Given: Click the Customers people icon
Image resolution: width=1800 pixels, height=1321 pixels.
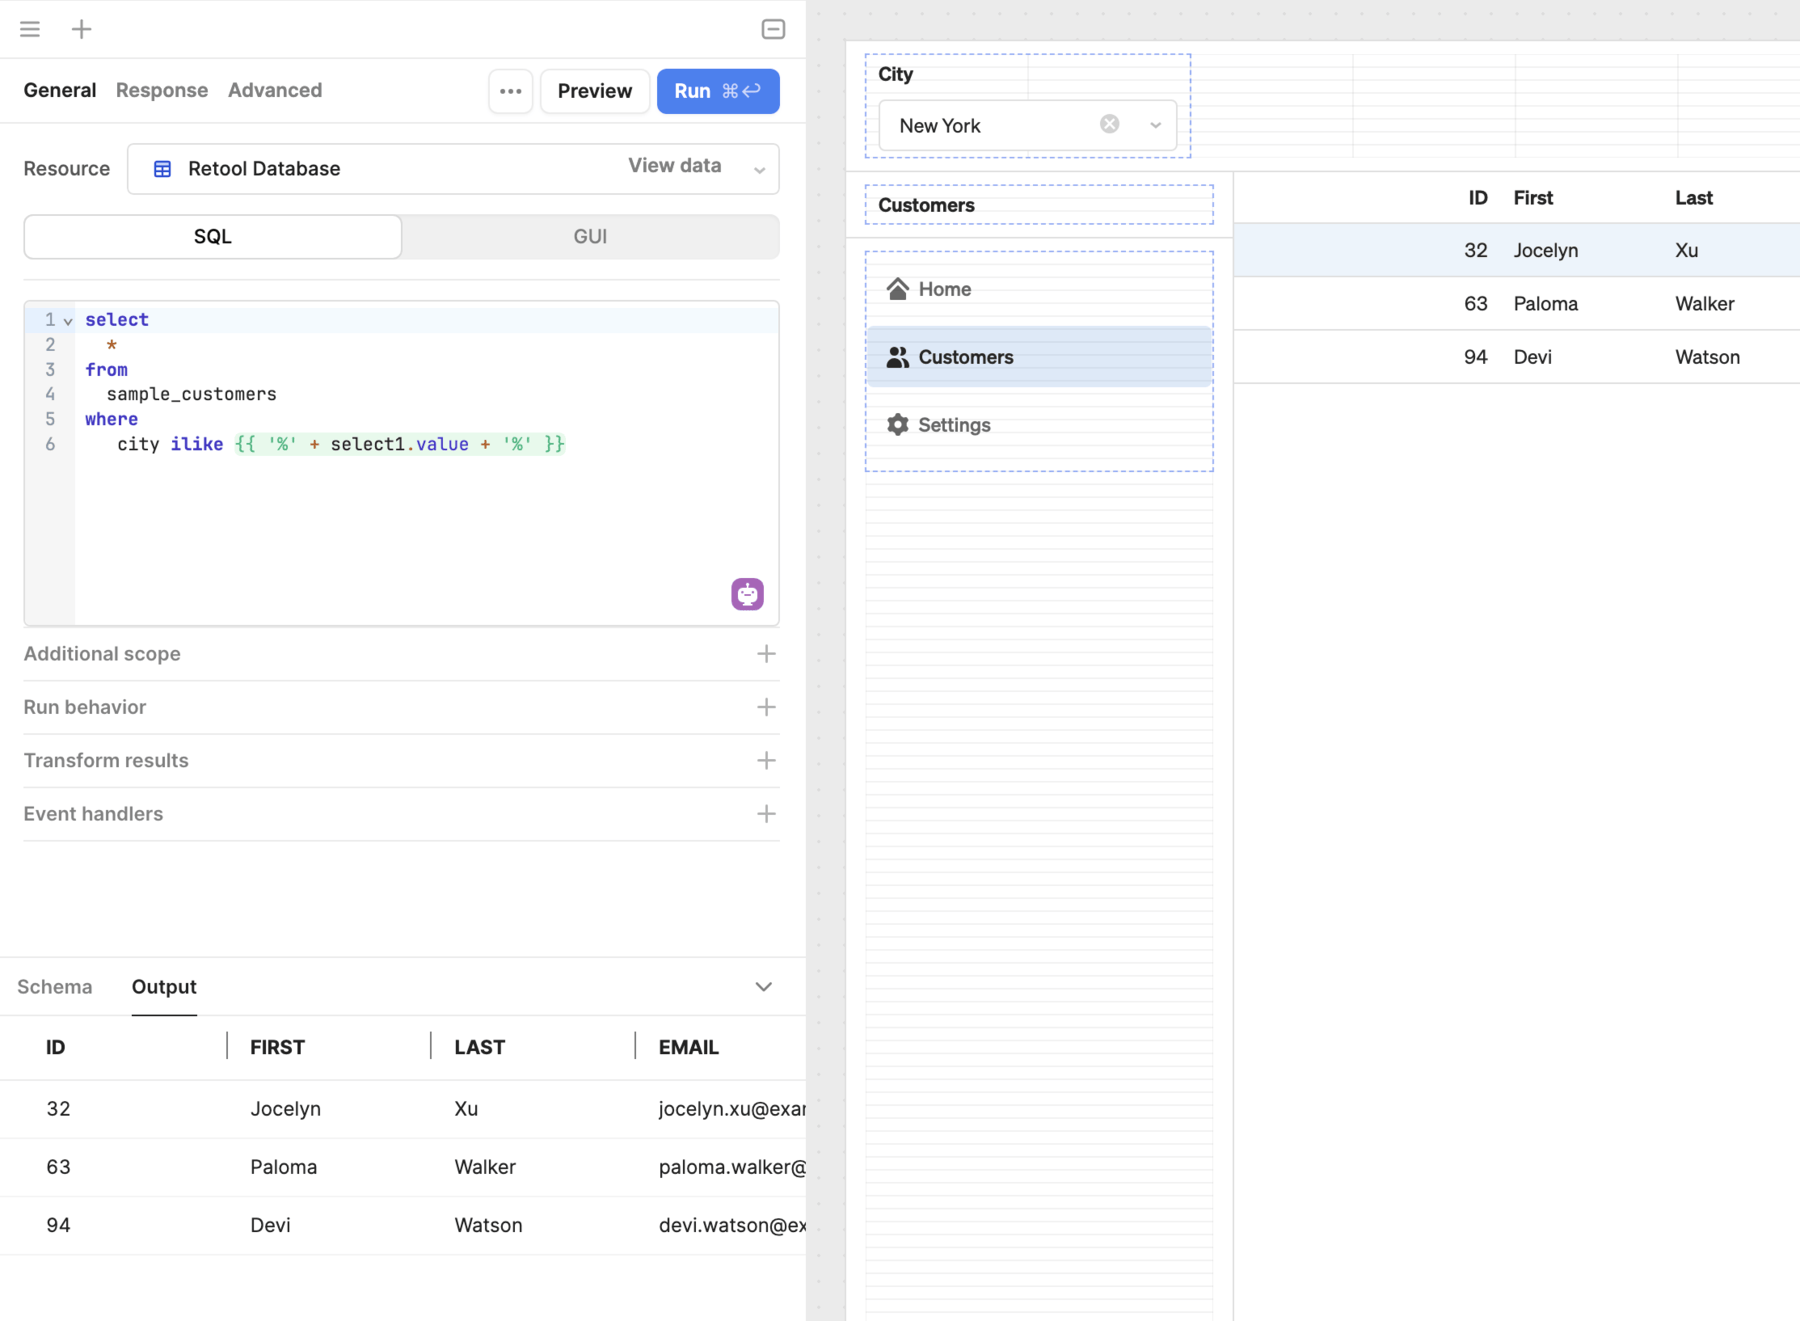Looking at the screenshot, I should [x=897, y=357].
